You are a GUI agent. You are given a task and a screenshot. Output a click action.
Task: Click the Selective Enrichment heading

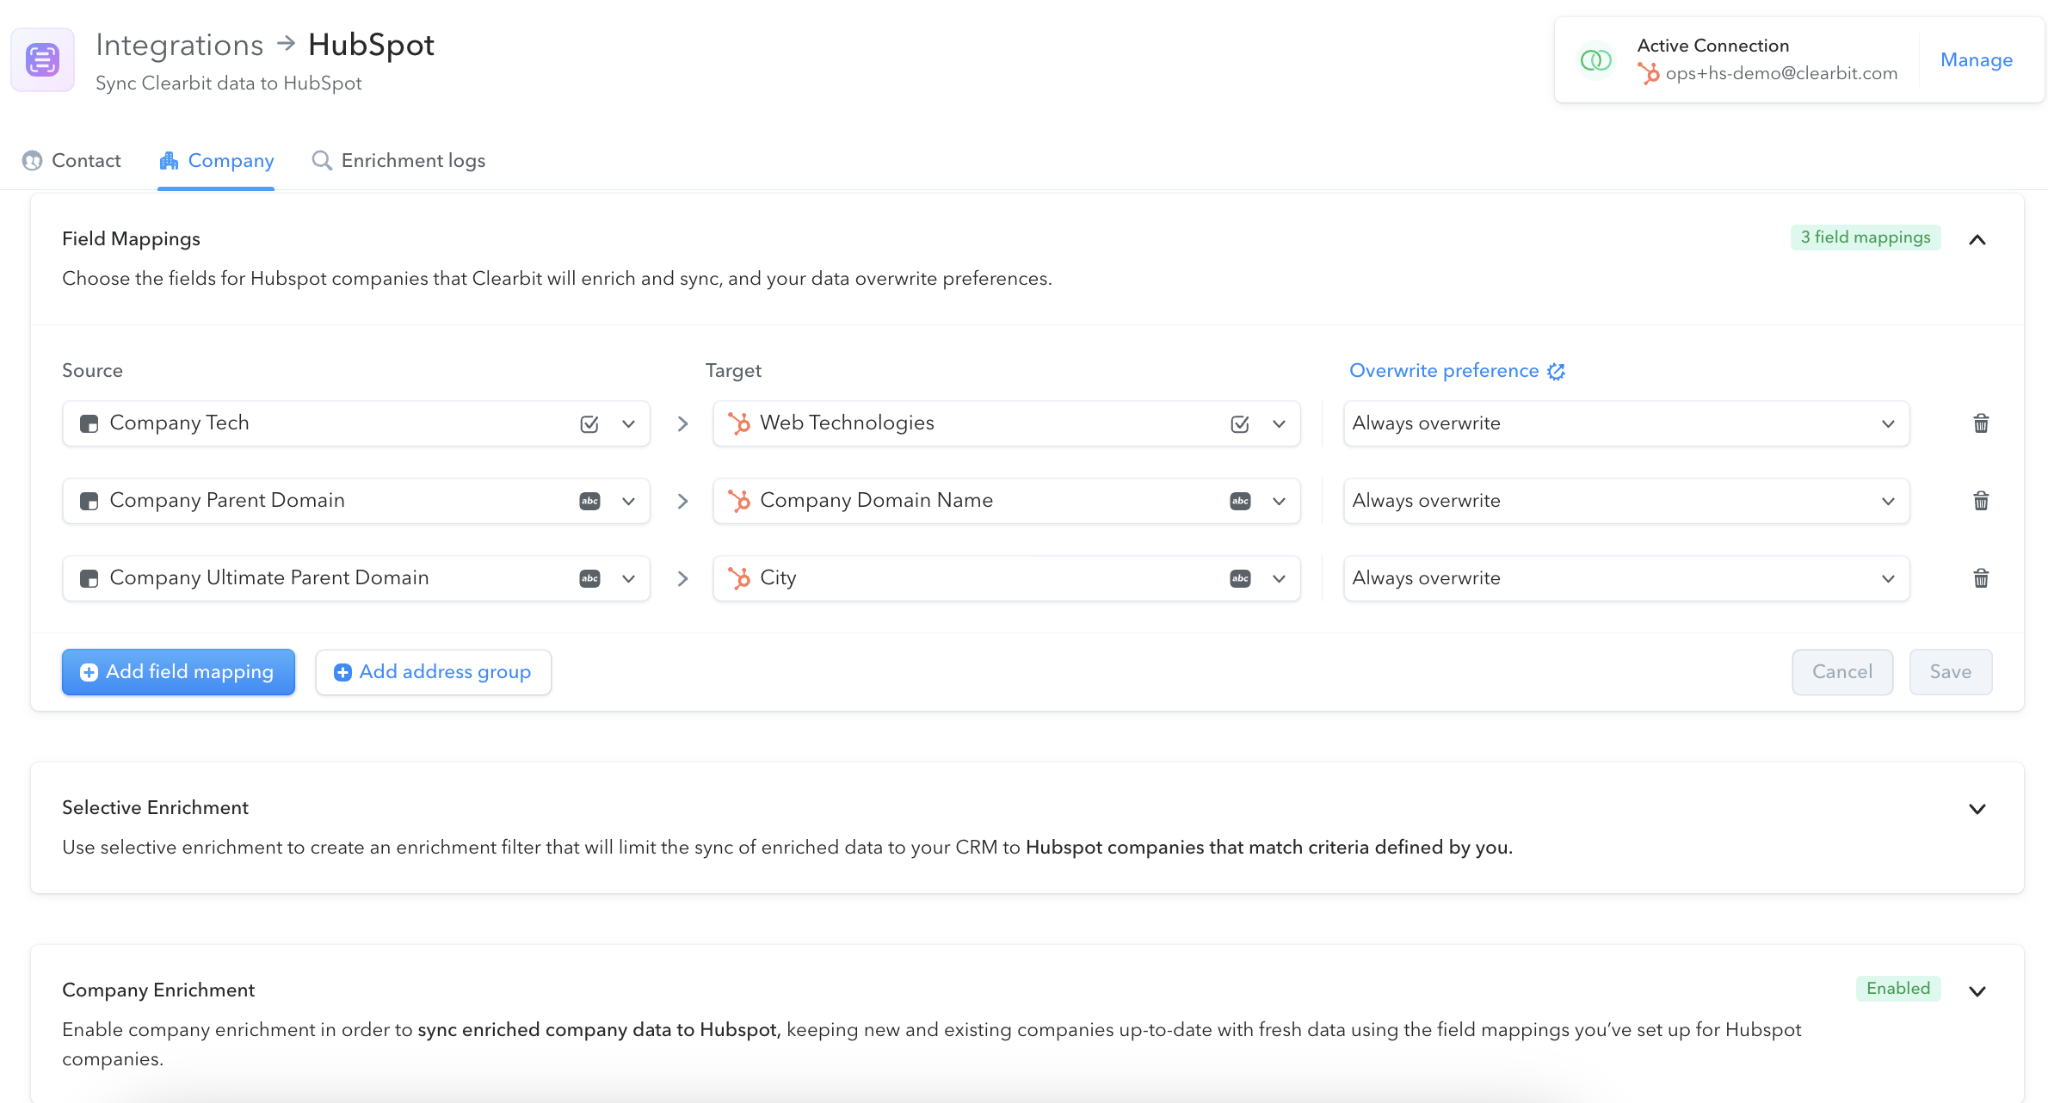(x=155, y=808)
